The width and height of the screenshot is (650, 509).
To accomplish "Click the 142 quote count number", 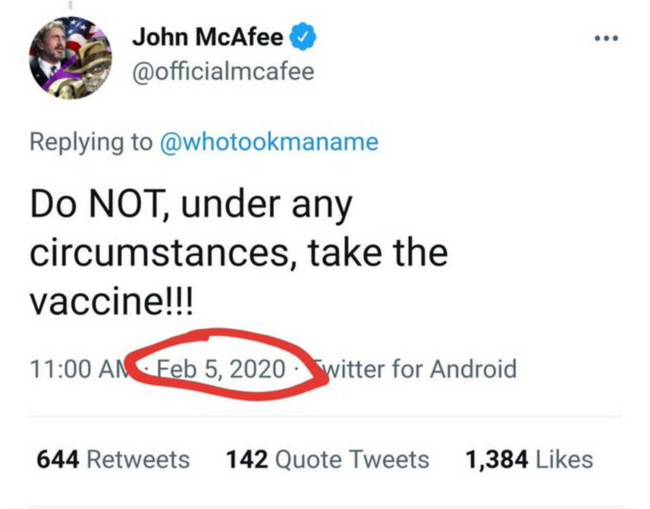I will [x=246, y=459].
